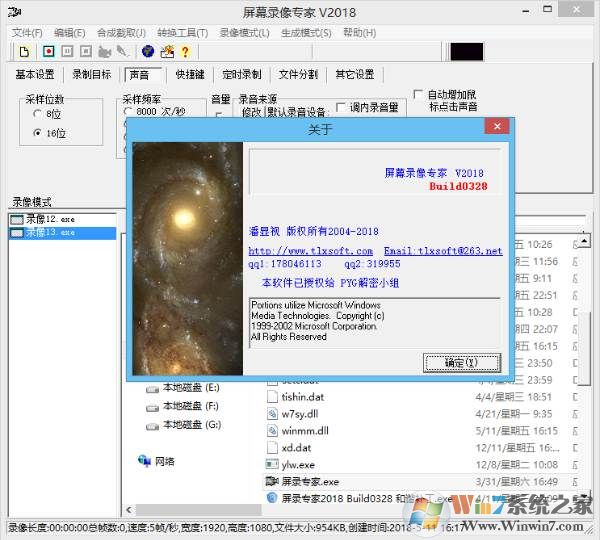Click the grayed camera toolbar icon
This screenshot has width=600, height=540.
click(x=104, y=52)
